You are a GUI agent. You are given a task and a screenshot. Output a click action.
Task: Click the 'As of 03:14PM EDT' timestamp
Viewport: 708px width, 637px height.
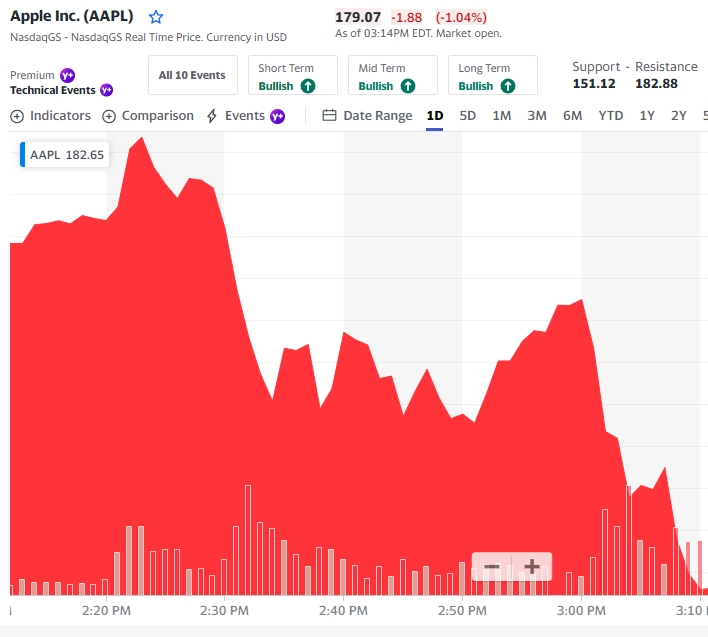click(x=383, y=33)
